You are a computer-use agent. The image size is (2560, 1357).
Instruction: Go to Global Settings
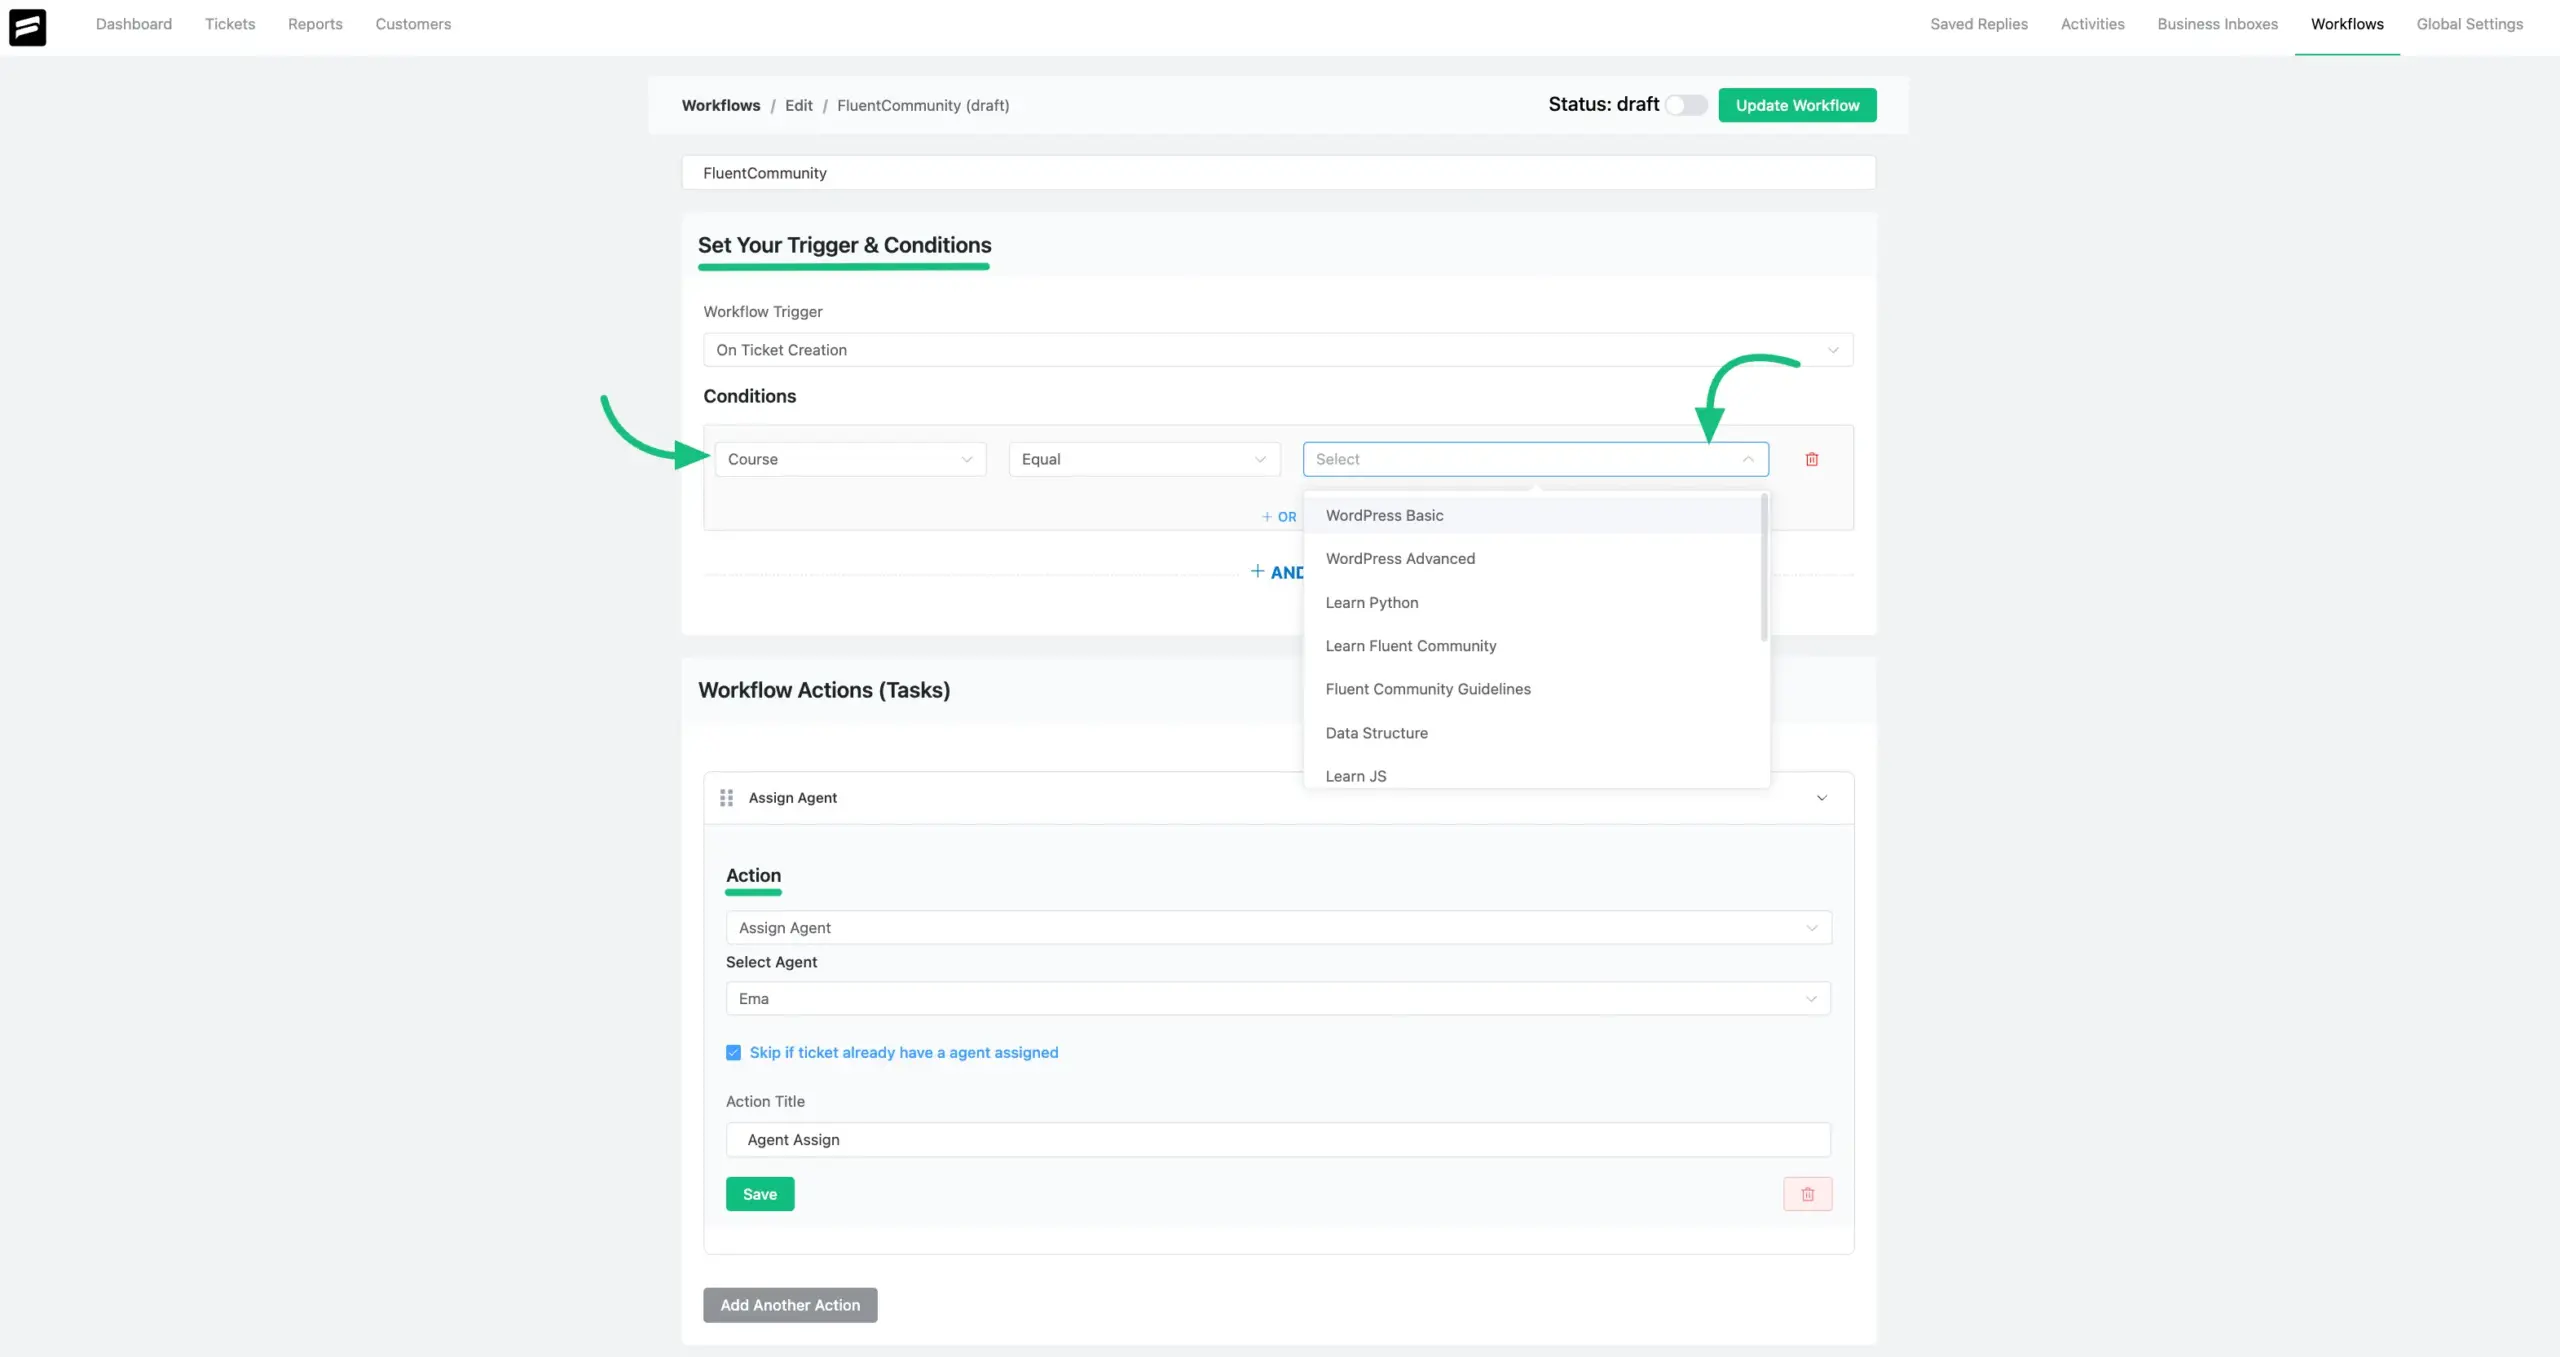[2469, 24]
